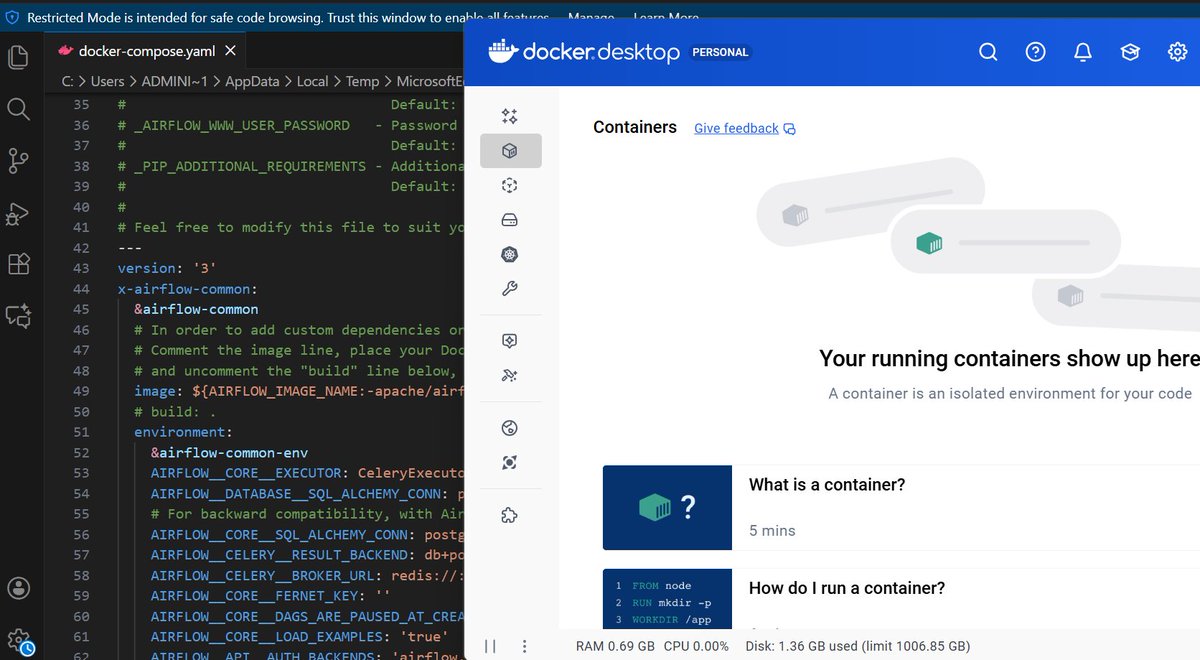Click the Restricted Mode shield icon
The width and height of the screenshot is (1200, 660).
coord(12,18)
